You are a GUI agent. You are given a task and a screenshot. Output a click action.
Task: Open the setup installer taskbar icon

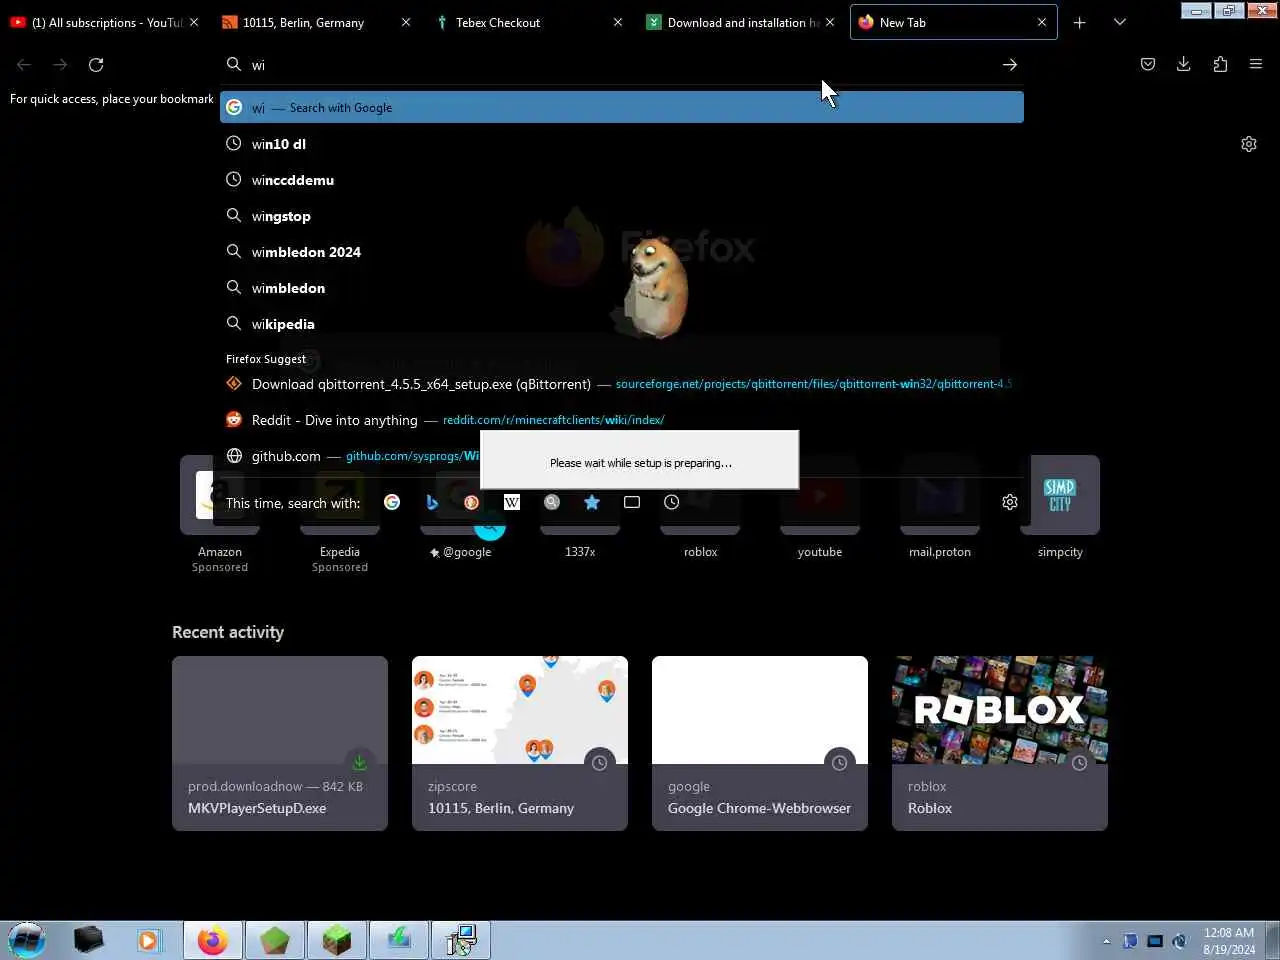(x=461, y=940)
